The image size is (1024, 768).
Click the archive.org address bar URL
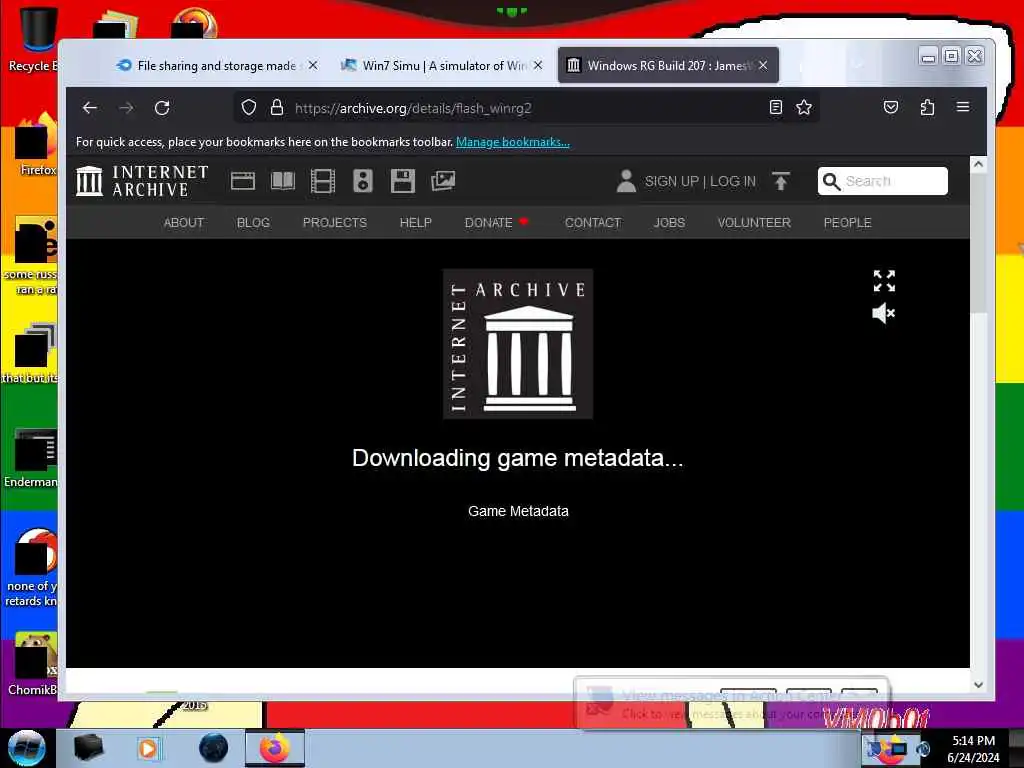[413, 108]
